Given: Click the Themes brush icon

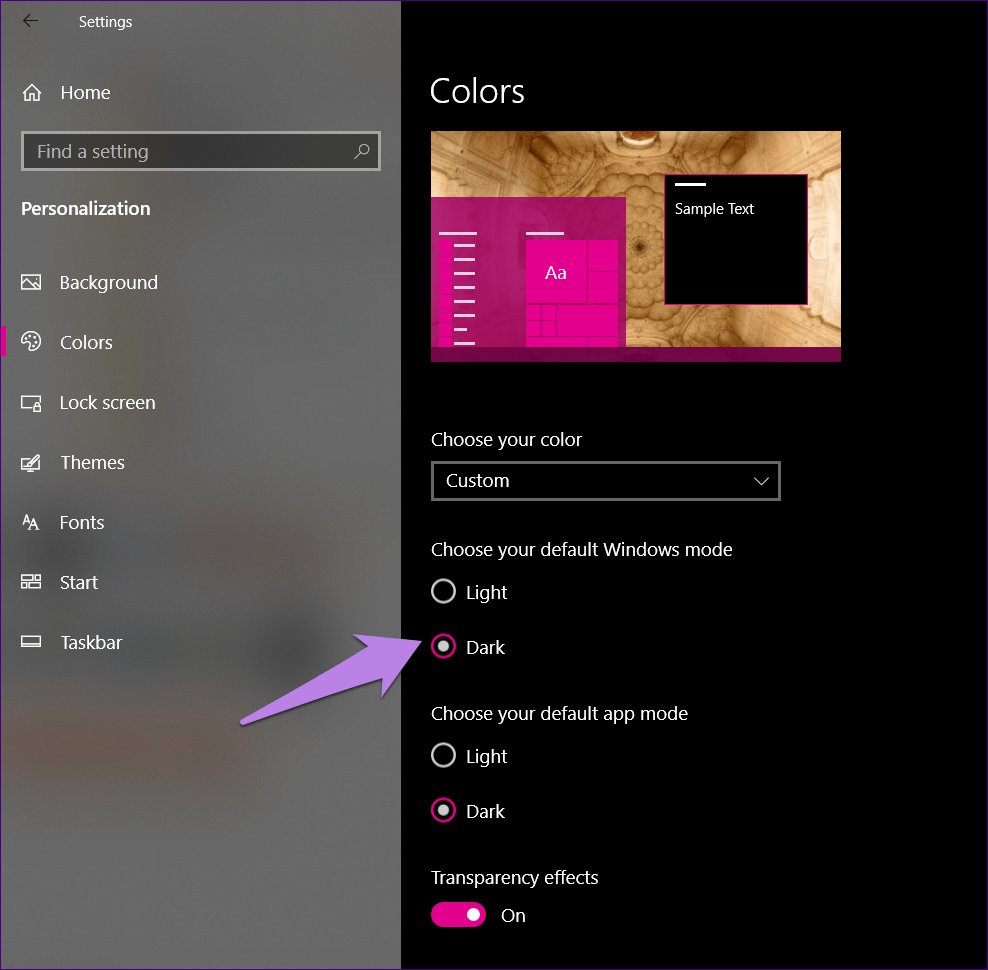Looking at the screenshot, I should [31, 463].
